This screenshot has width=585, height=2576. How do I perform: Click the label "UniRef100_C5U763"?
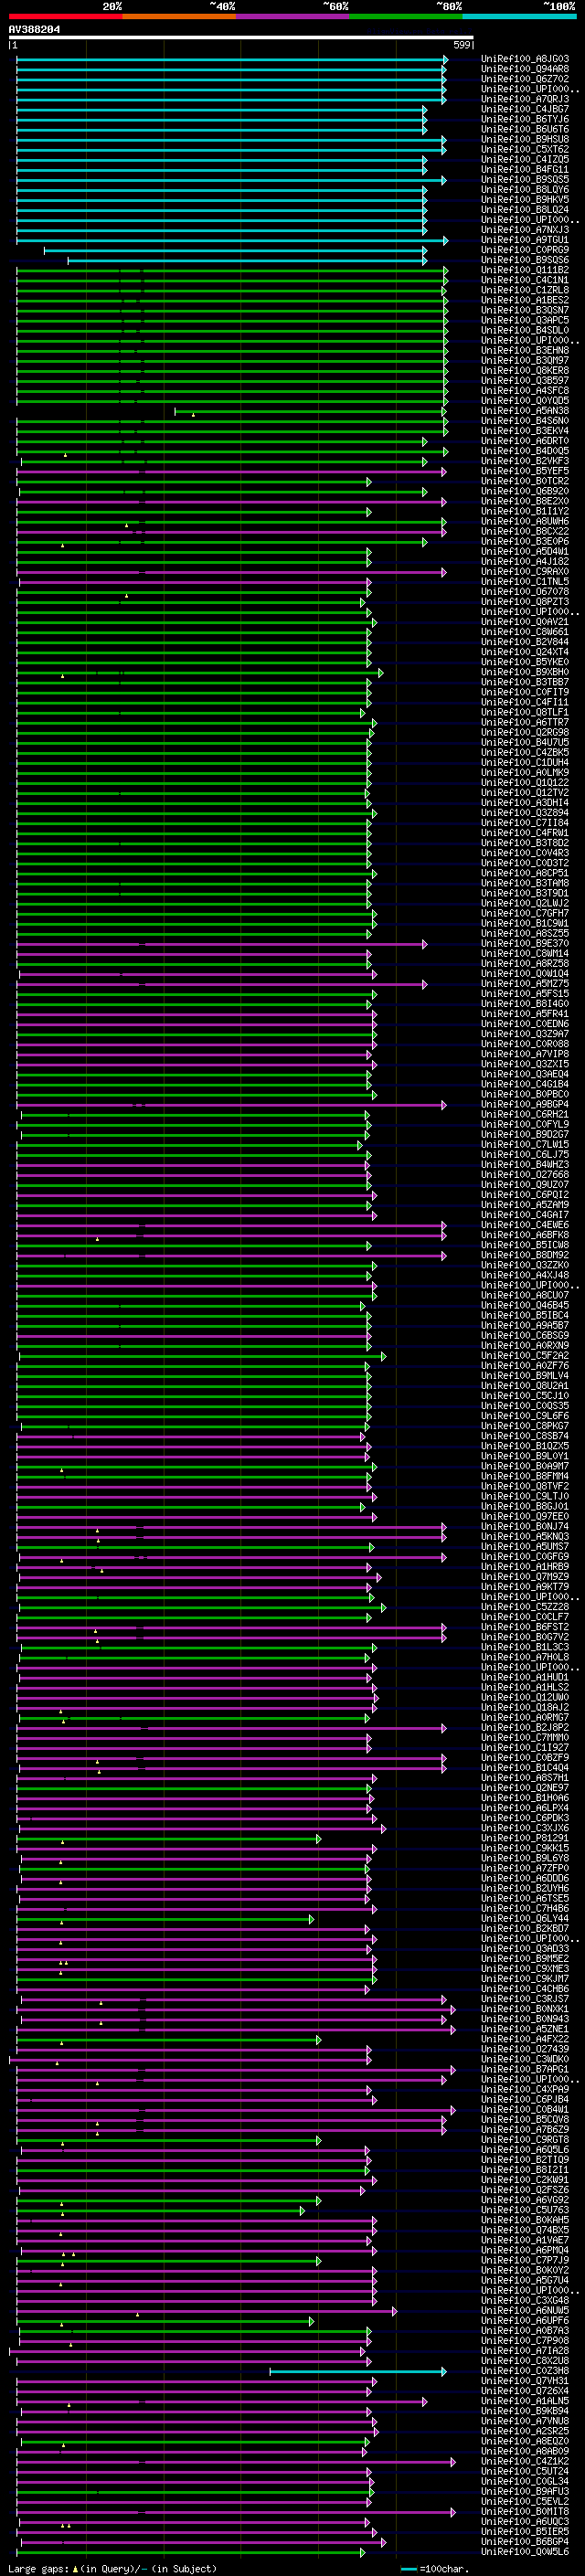pos(525,2210)
